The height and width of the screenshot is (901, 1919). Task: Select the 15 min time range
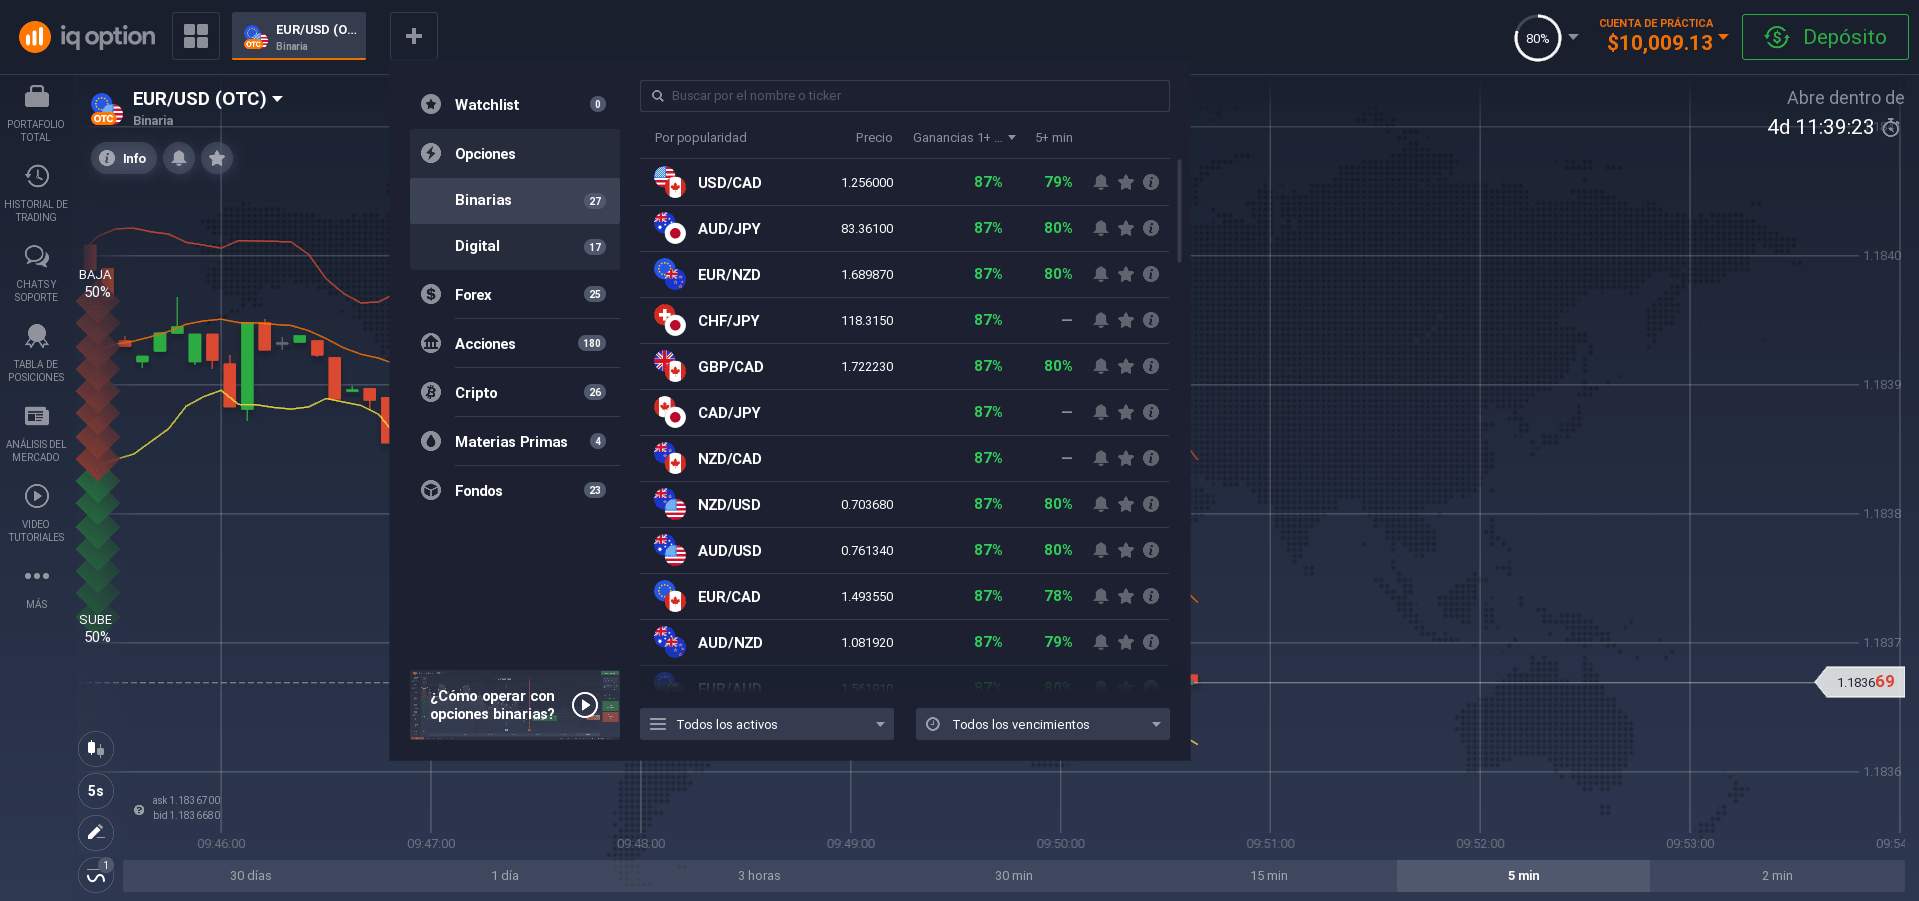[1268, 875]
